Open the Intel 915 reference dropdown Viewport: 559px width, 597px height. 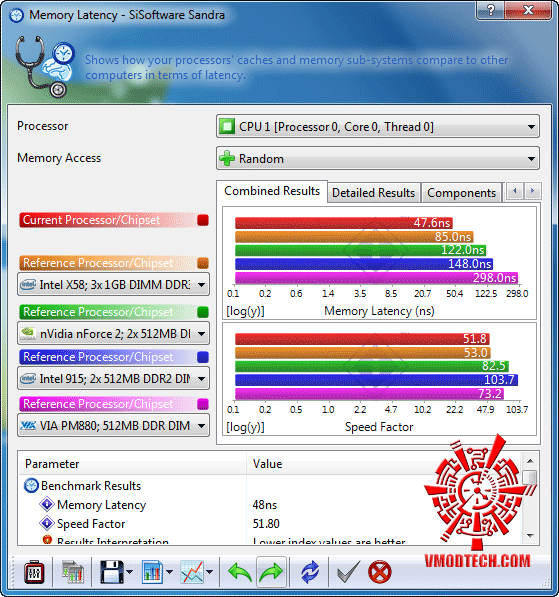113,378
